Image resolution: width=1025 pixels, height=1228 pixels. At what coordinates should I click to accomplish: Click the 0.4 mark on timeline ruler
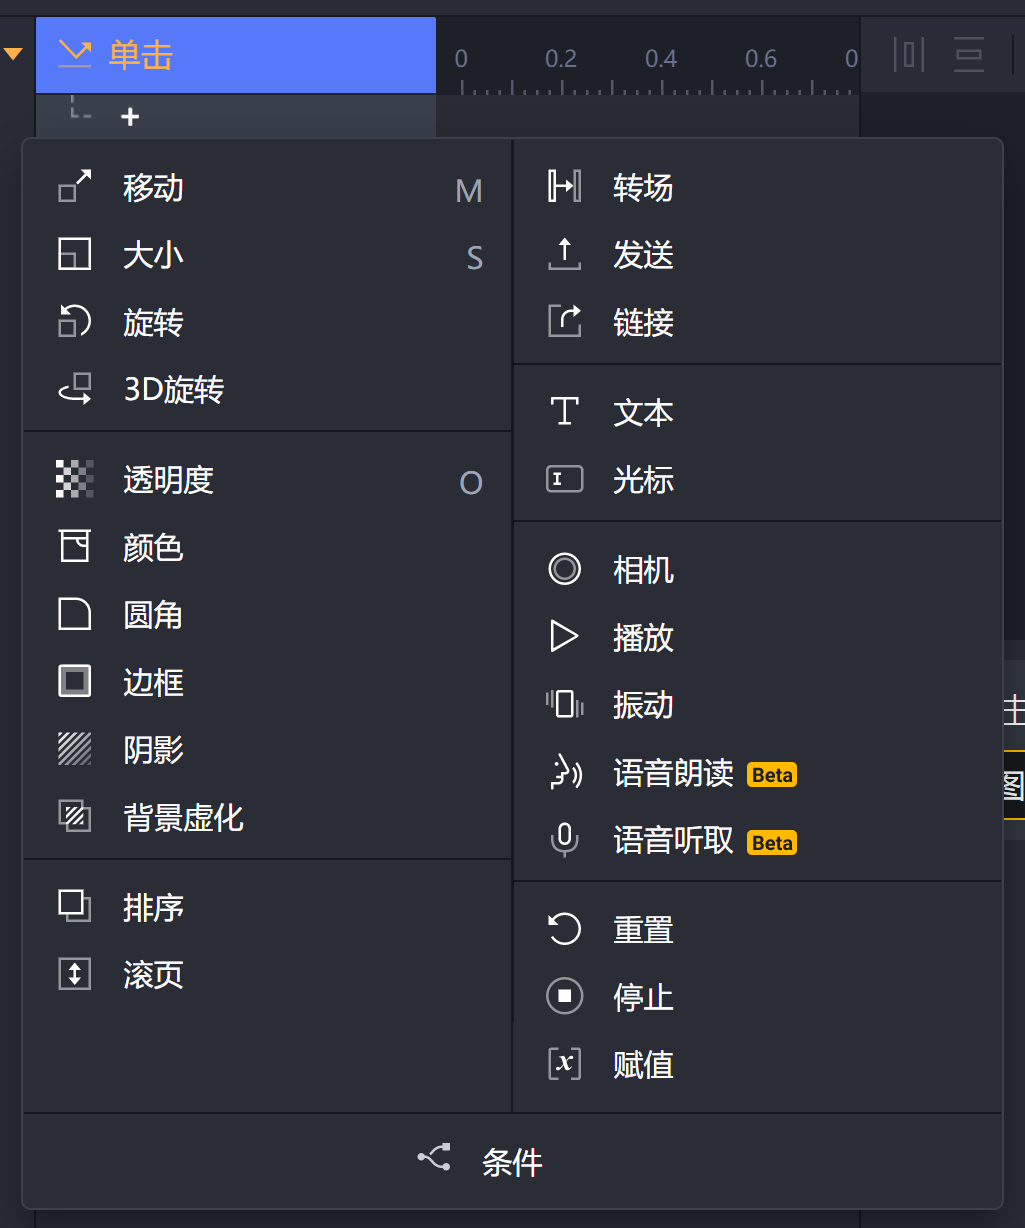click(x=661, y=60)
